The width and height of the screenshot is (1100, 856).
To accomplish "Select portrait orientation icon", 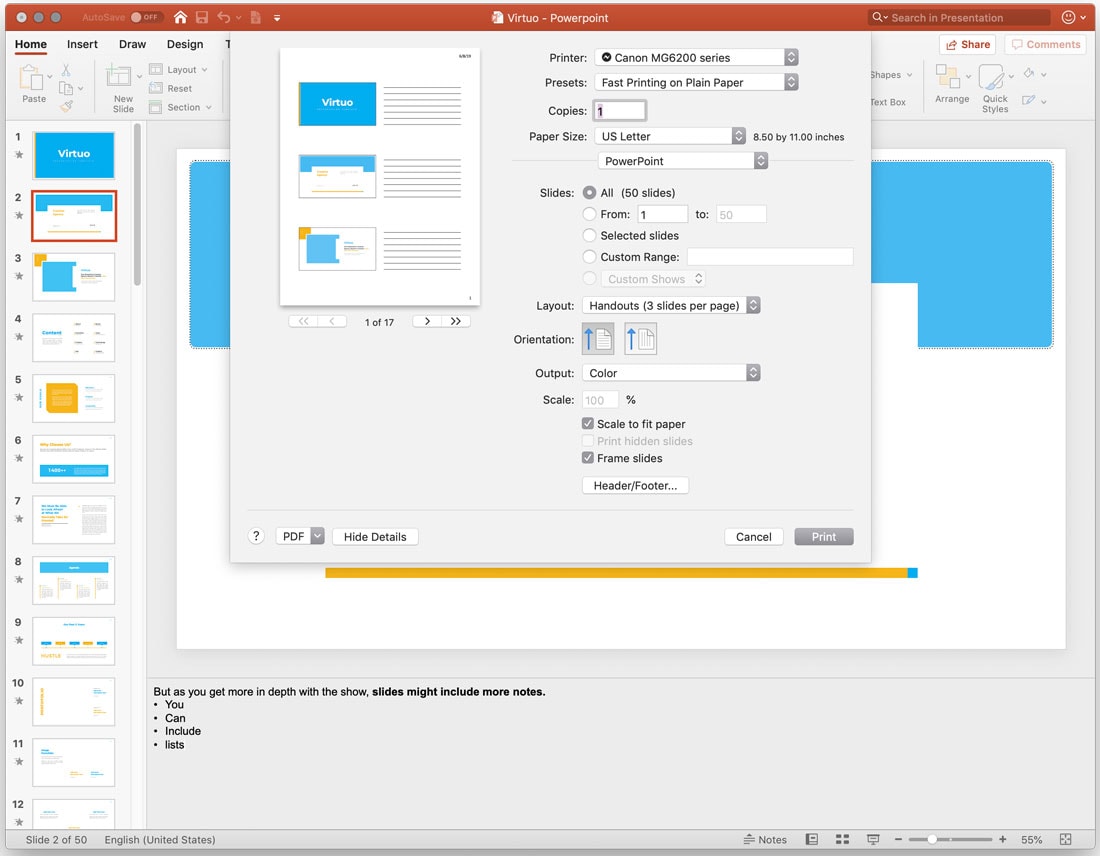I will click(597, 339).
